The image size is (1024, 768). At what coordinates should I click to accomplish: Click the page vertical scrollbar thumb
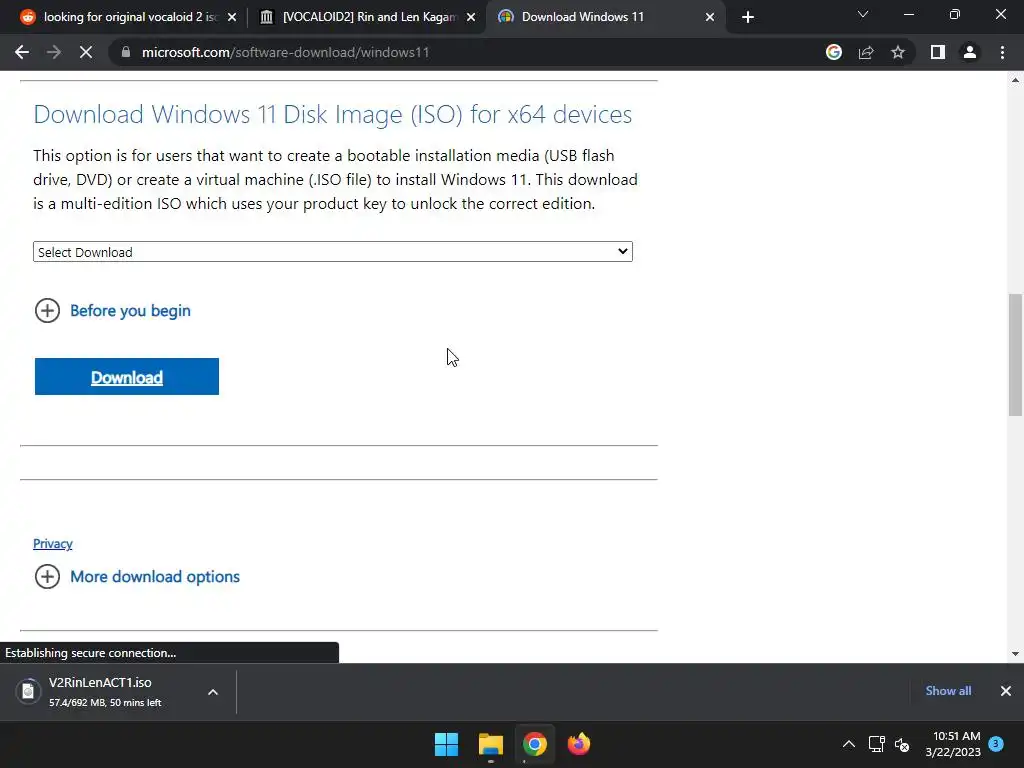point(1015,355)
